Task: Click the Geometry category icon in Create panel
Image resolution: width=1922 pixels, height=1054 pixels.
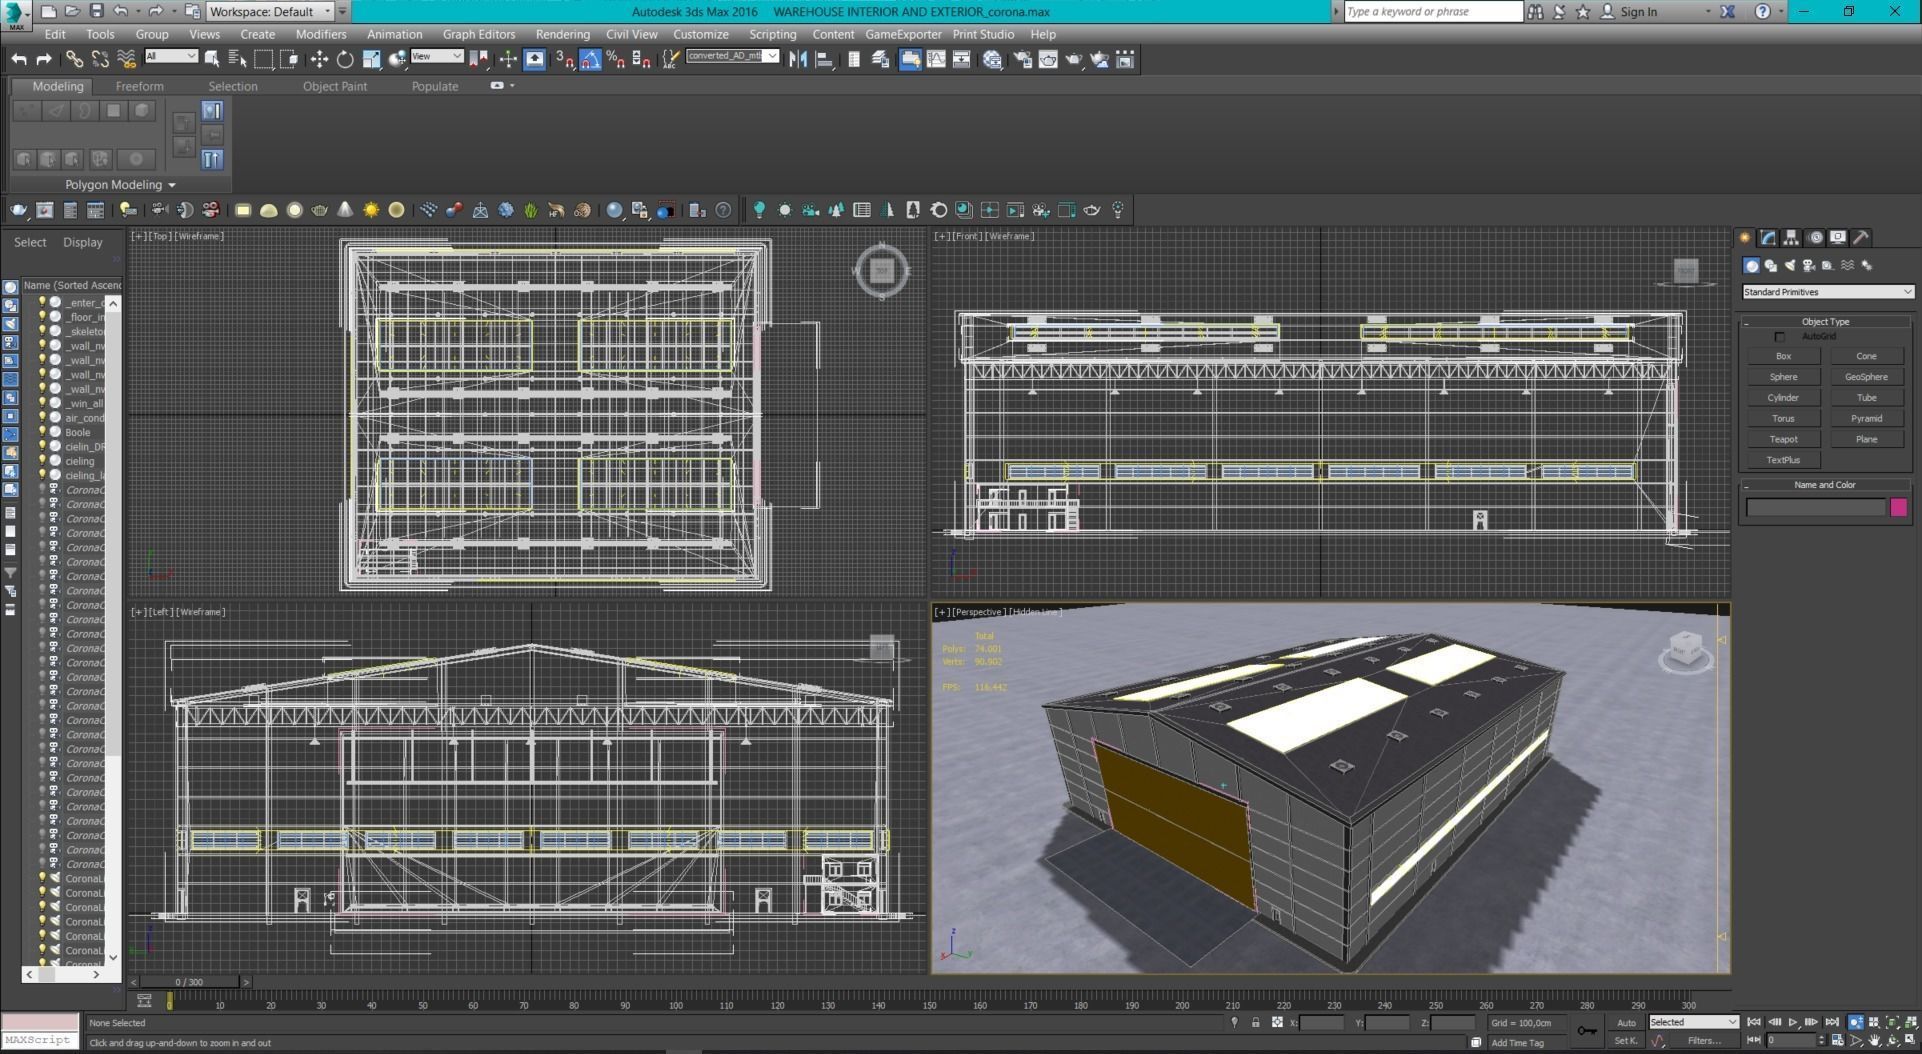Action: point(1751,266)
